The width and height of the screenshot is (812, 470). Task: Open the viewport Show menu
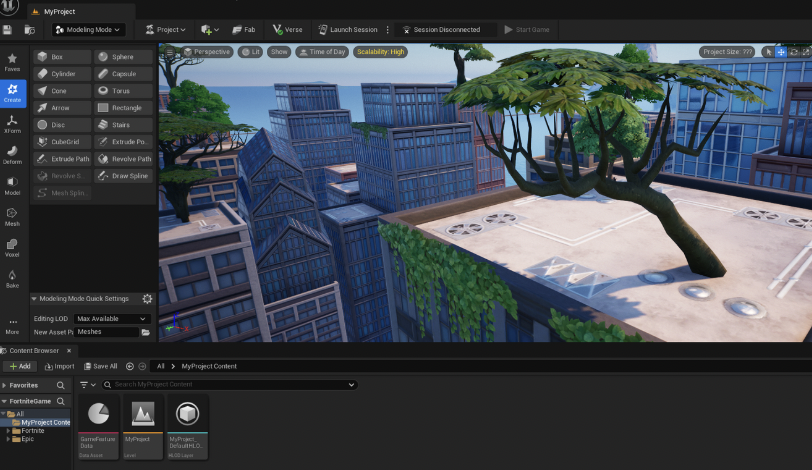pos(279,52)
